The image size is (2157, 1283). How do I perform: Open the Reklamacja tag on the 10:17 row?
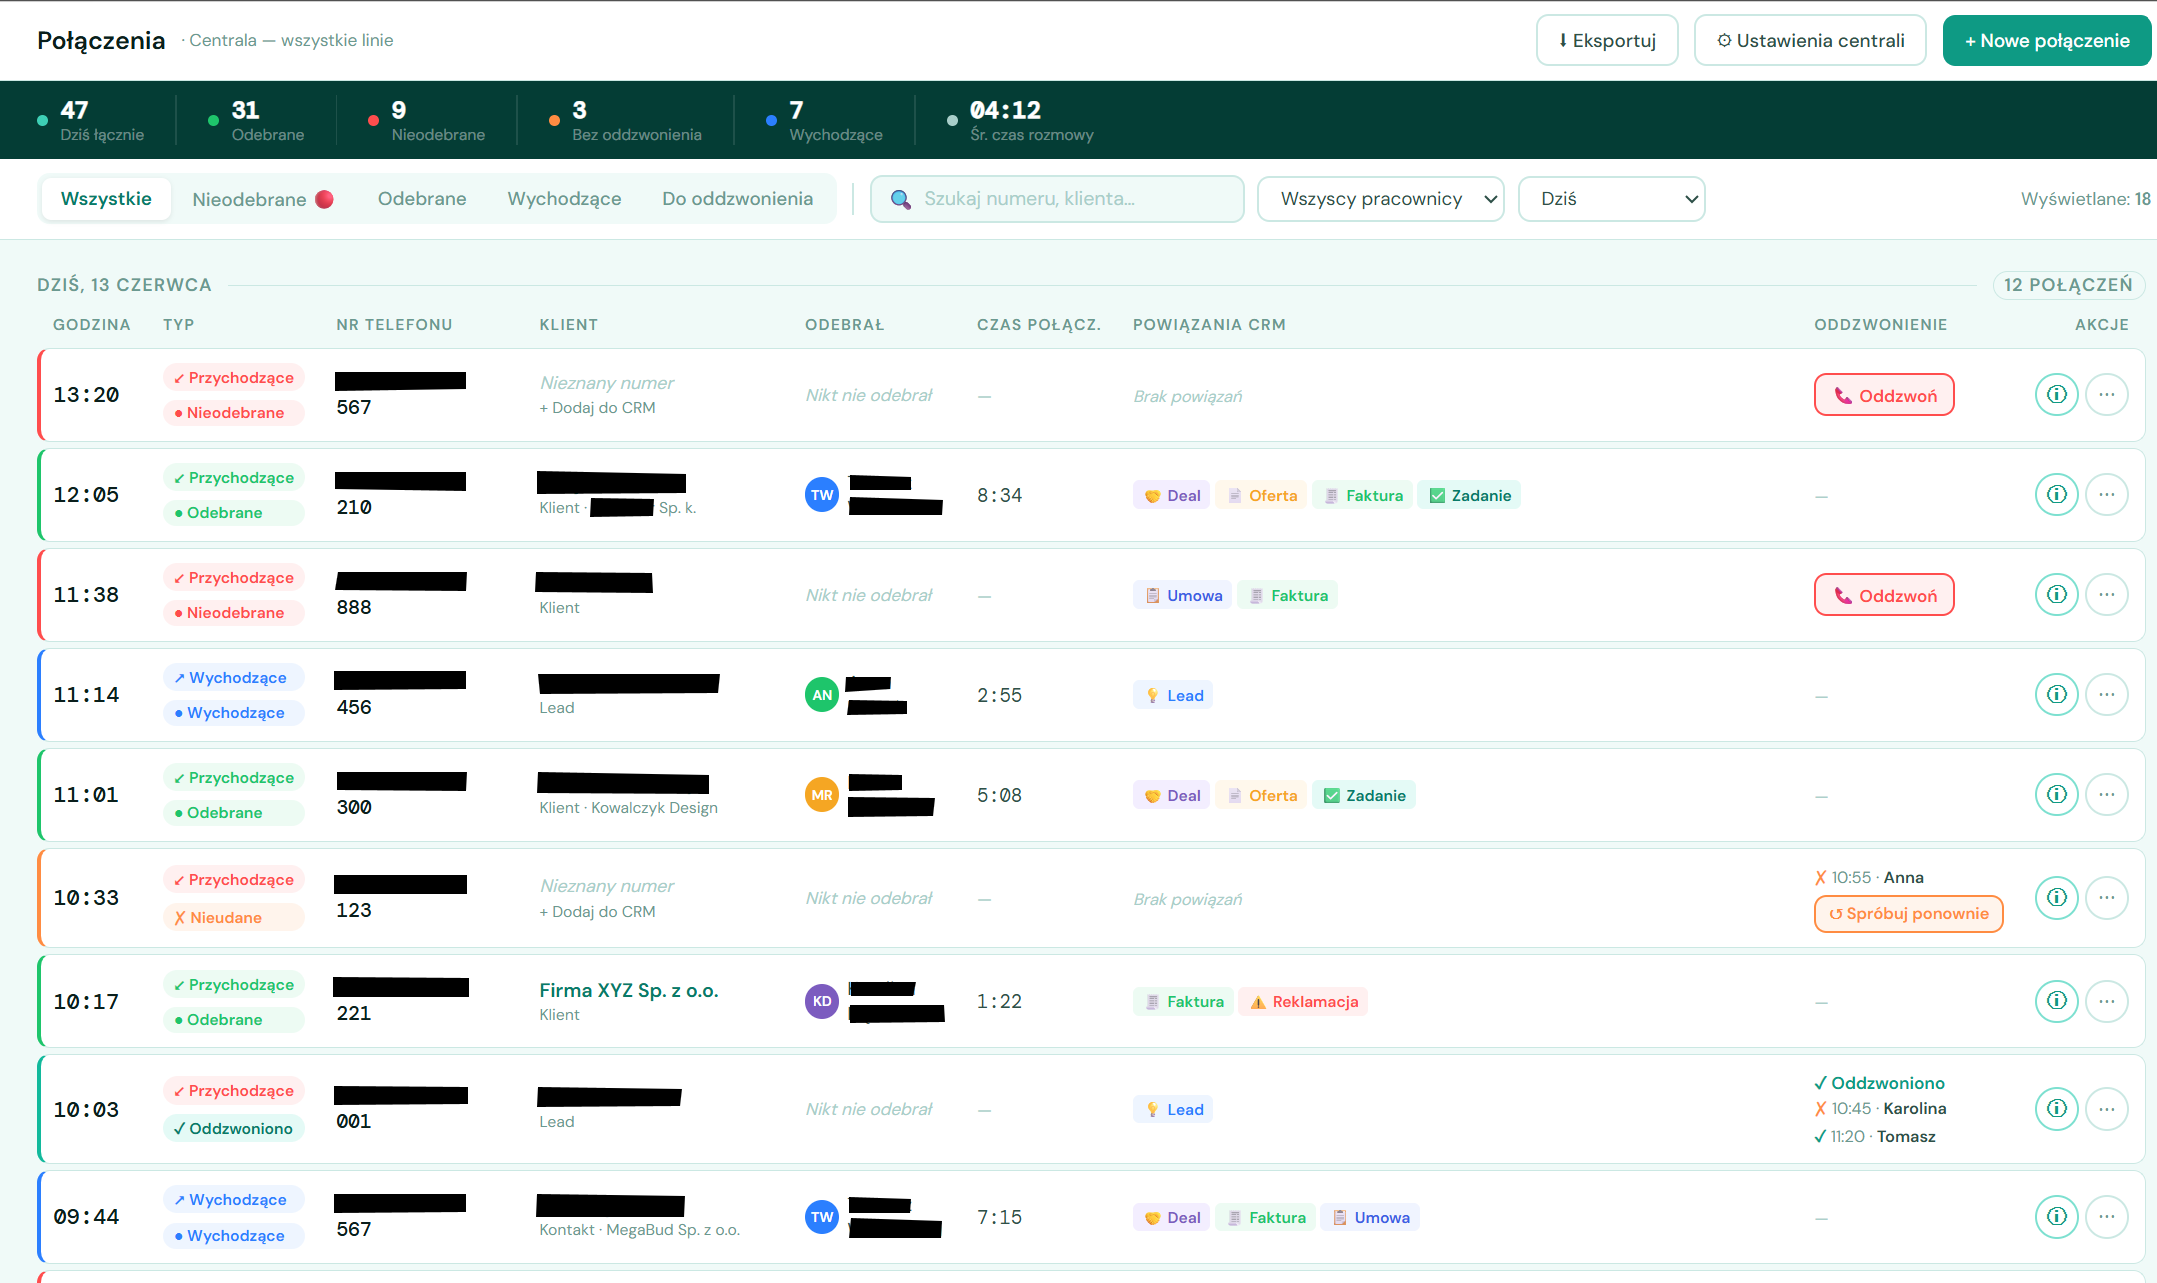coord(1303,1001)
